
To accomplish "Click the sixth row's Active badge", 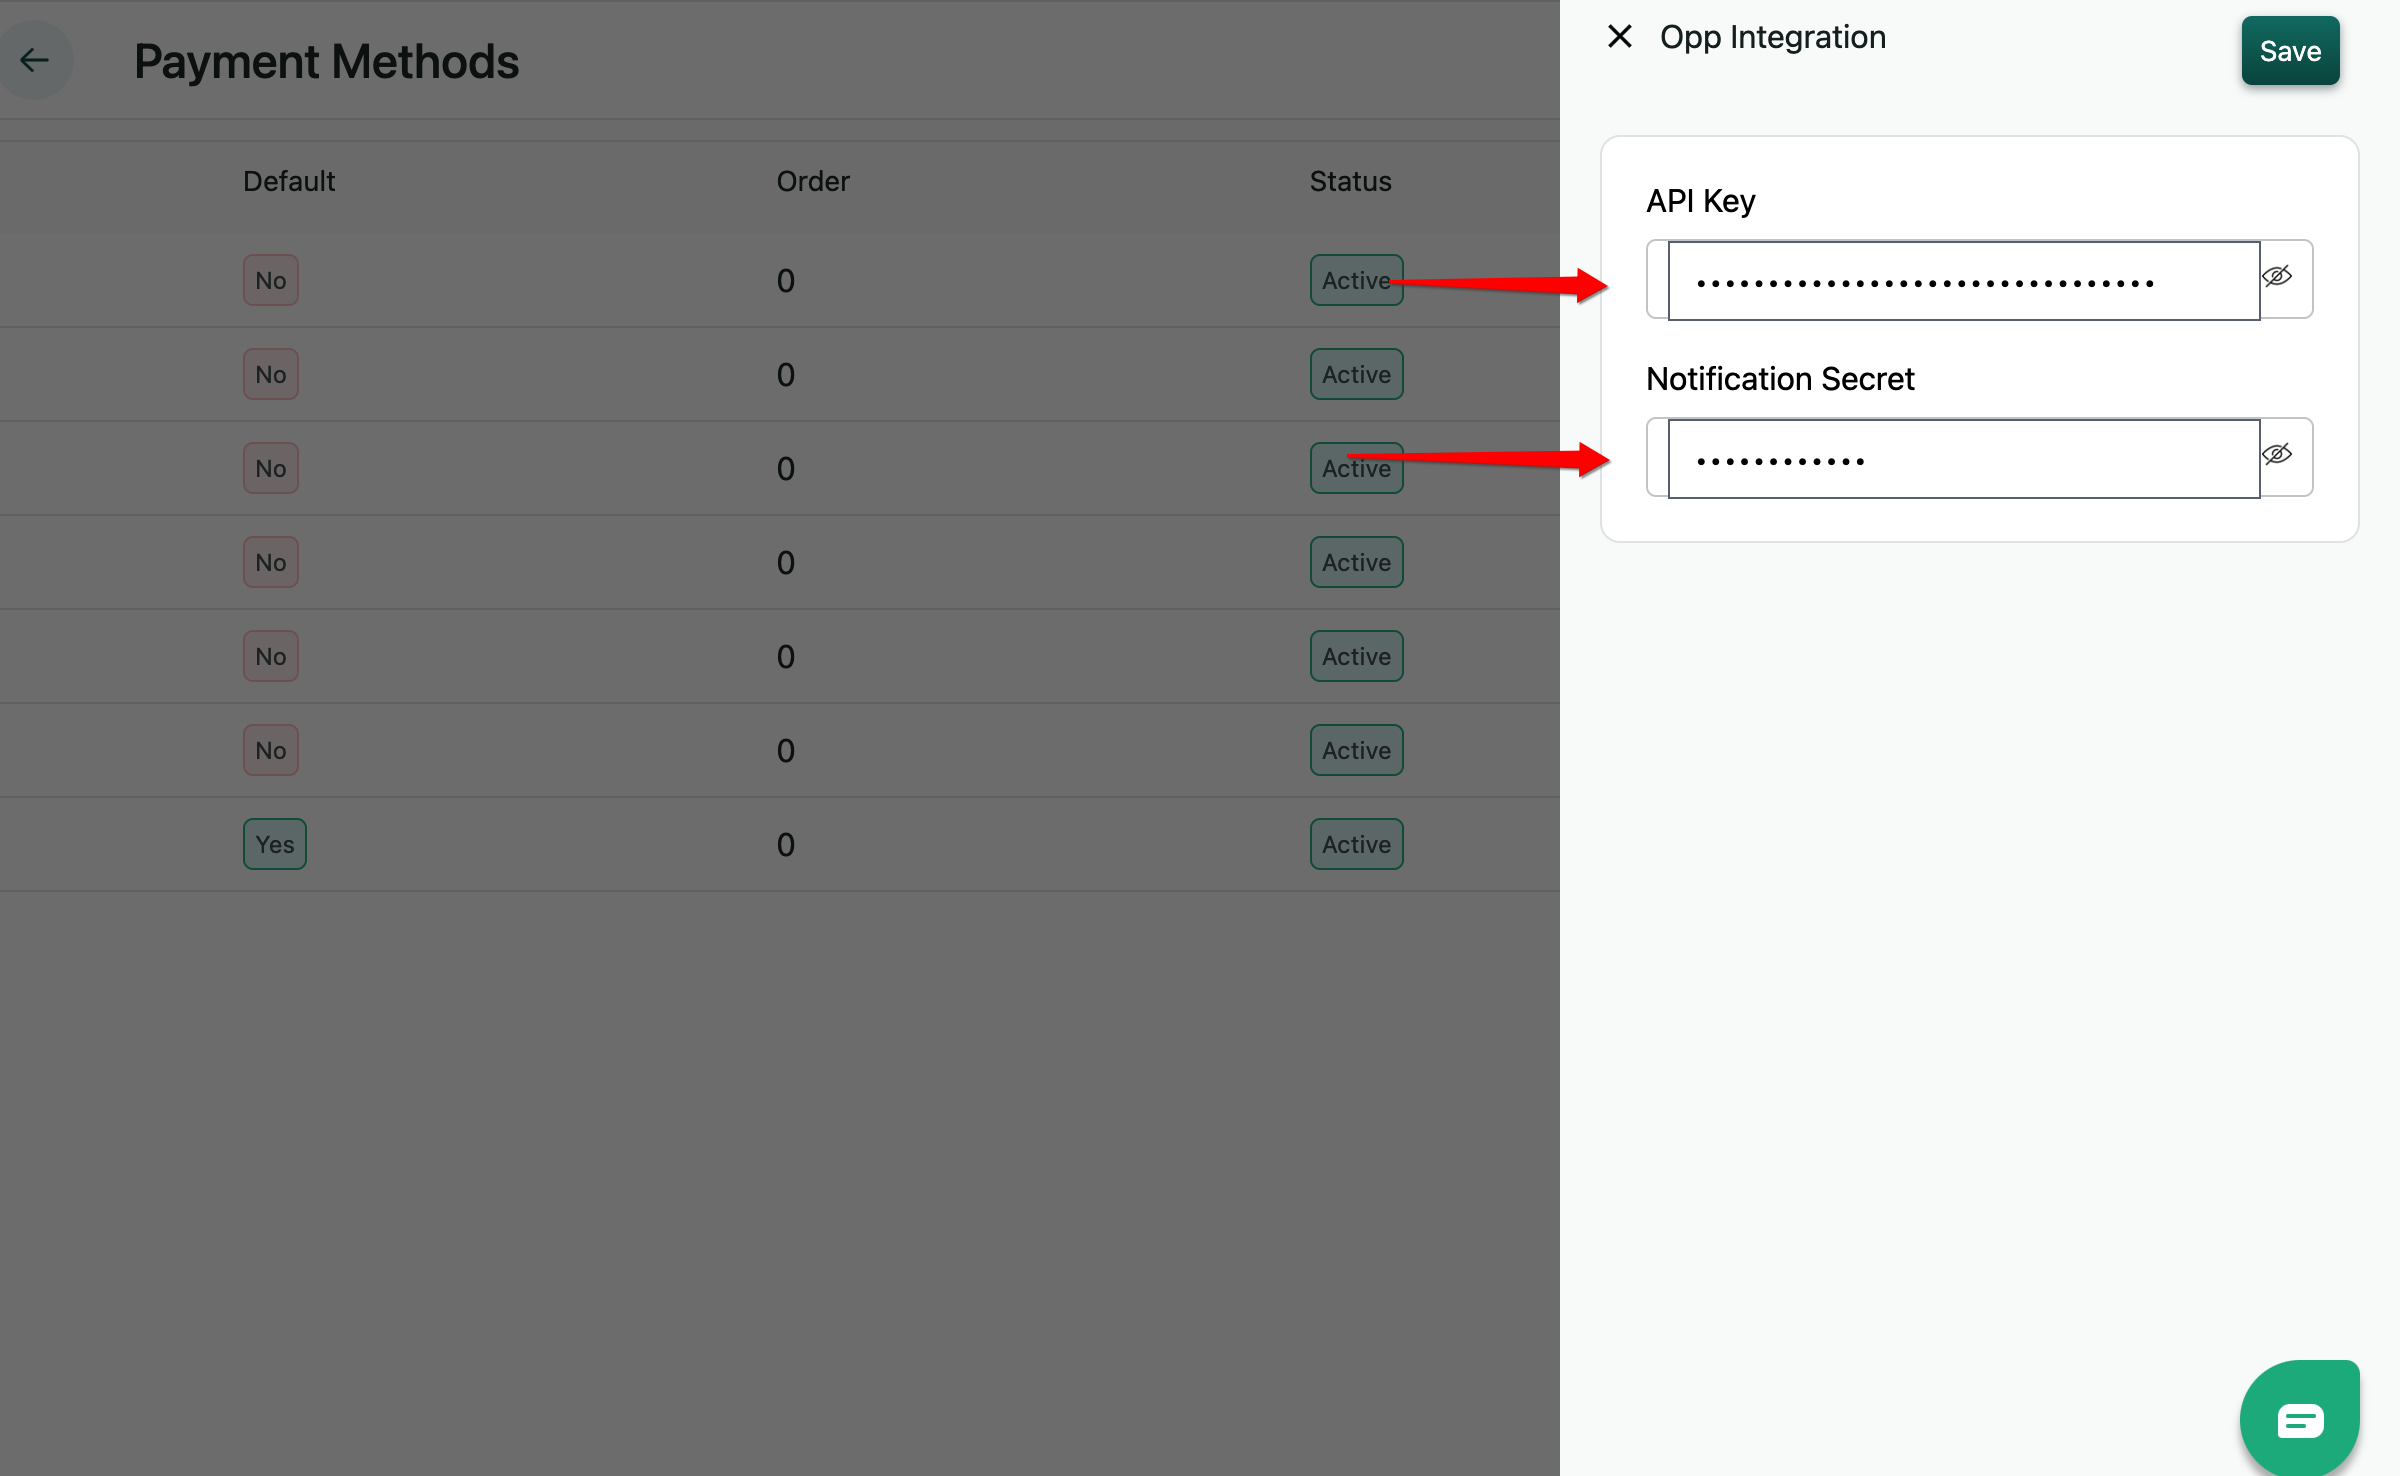I will pyautogui.click(x=1355, y=750).
